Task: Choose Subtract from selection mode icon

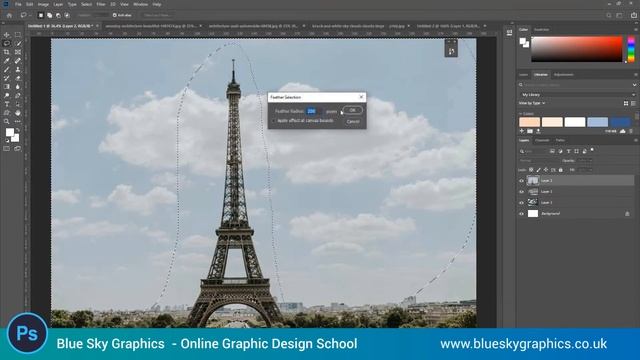Action: click(x=58, y=15)
